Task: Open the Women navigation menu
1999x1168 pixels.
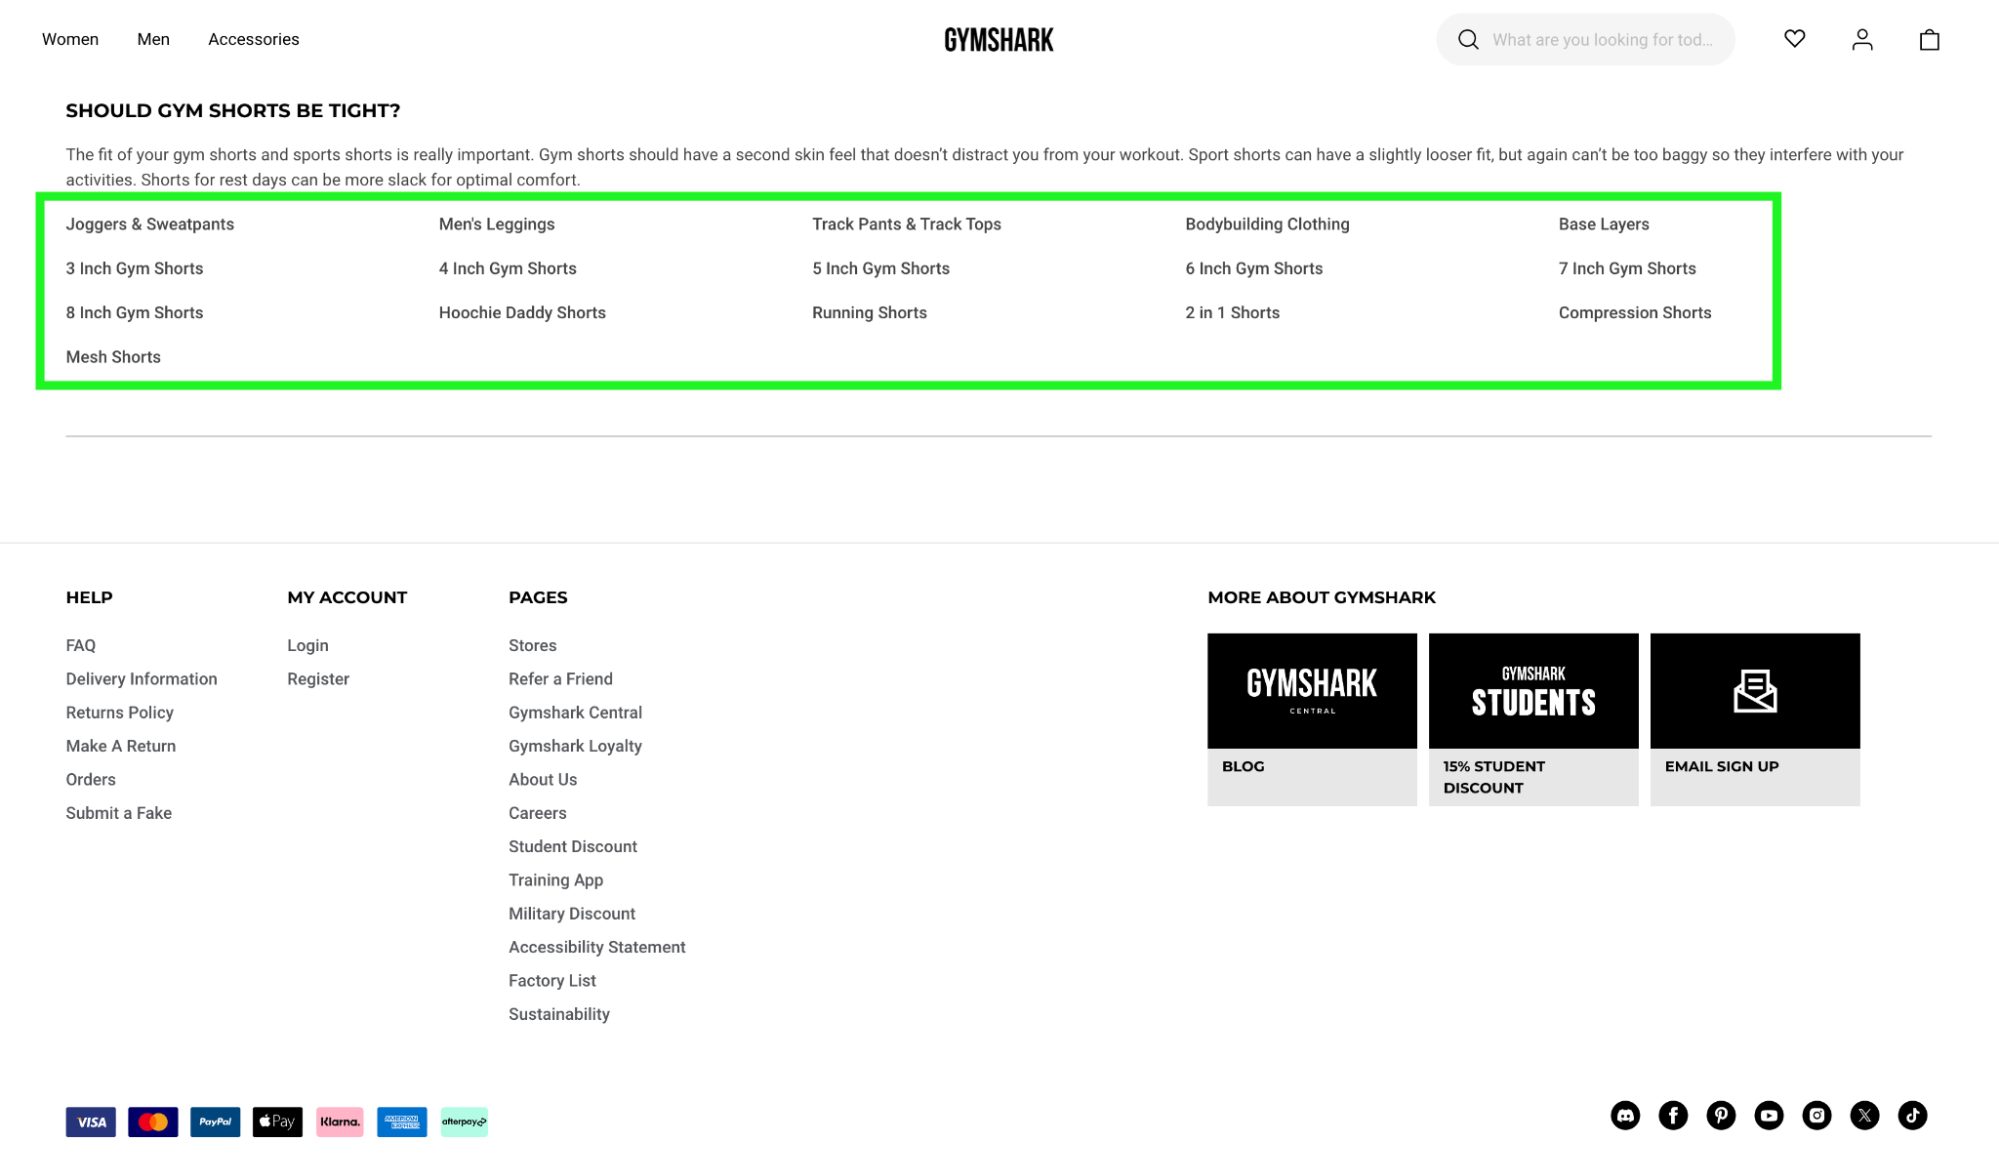Action: (70, 39)
